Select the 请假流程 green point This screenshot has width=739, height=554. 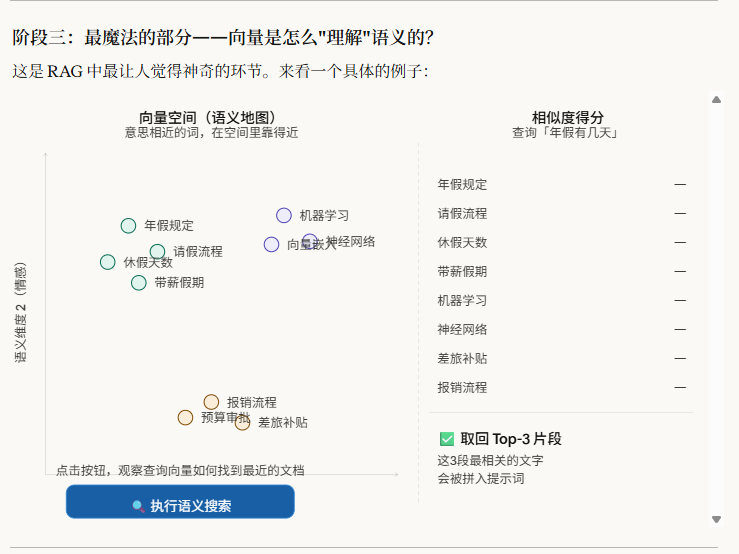click(157, 252)
